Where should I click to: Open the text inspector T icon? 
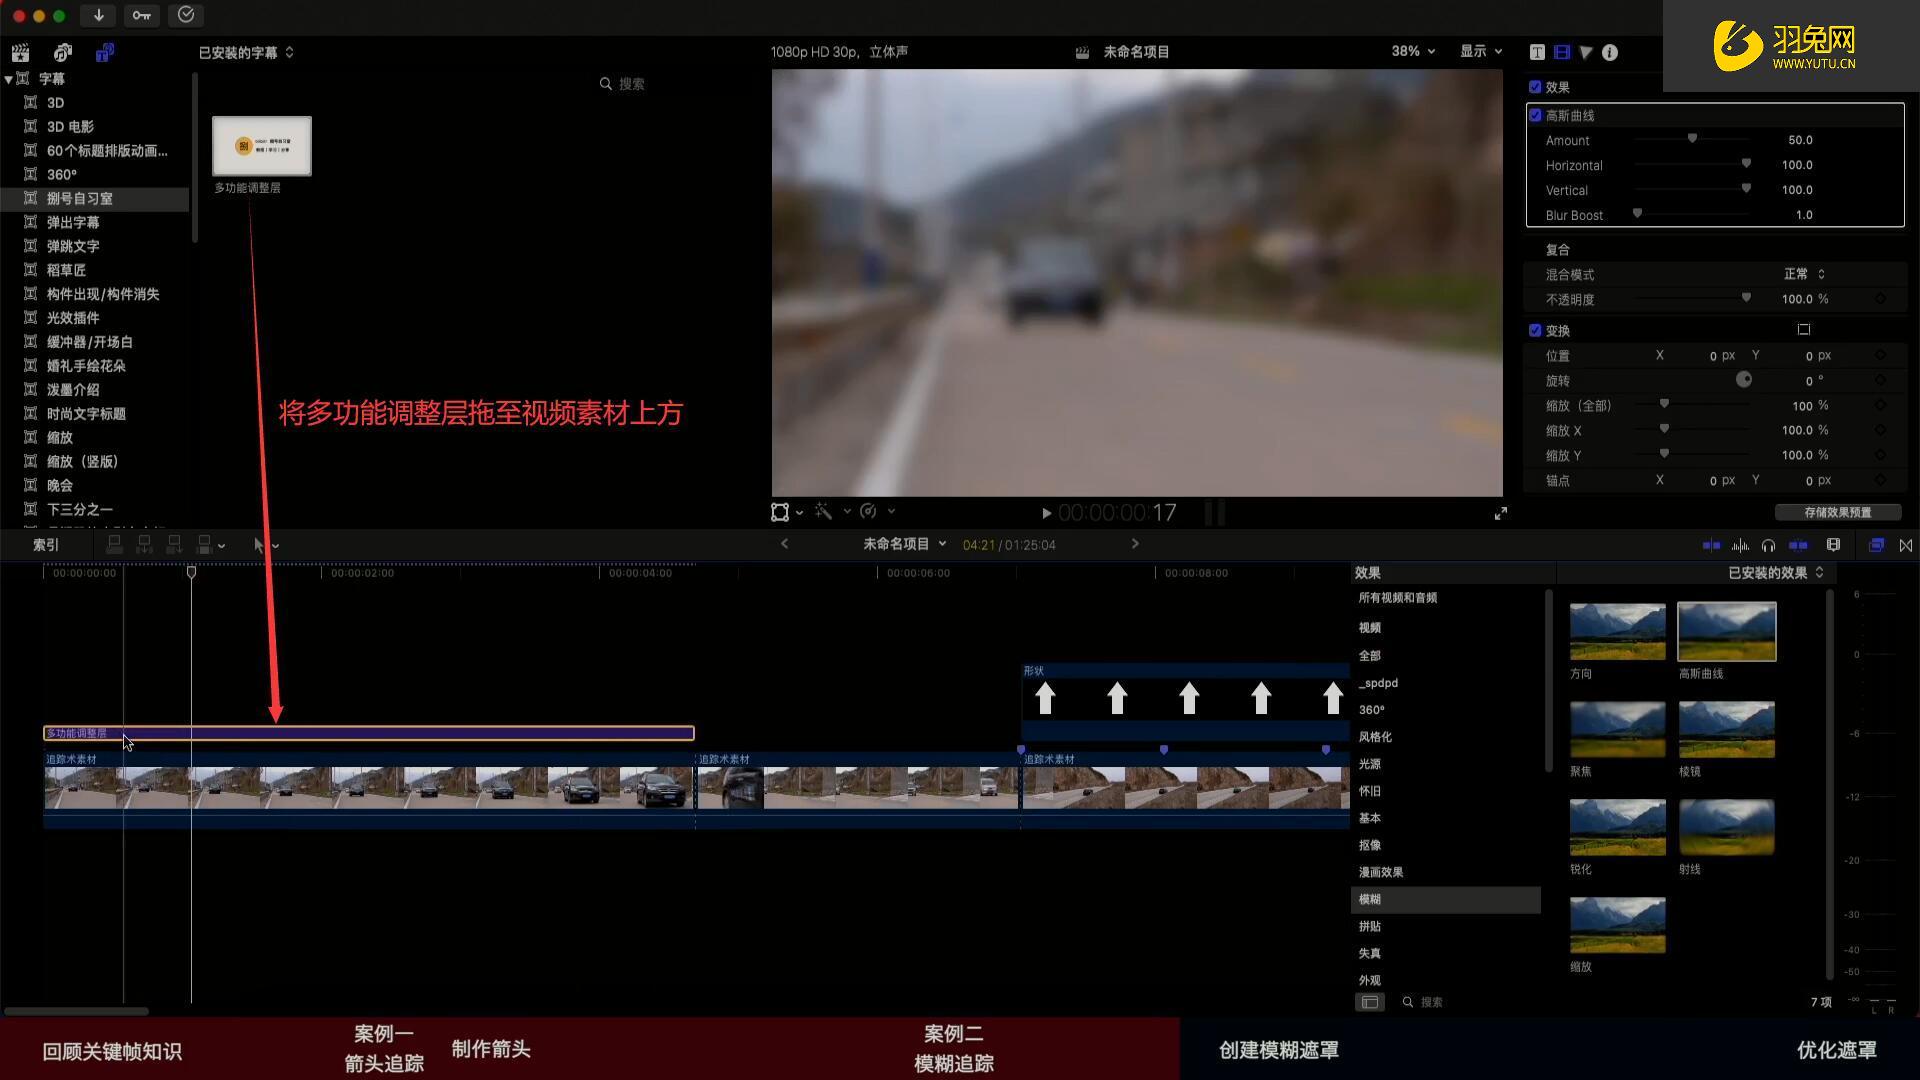1537,52
